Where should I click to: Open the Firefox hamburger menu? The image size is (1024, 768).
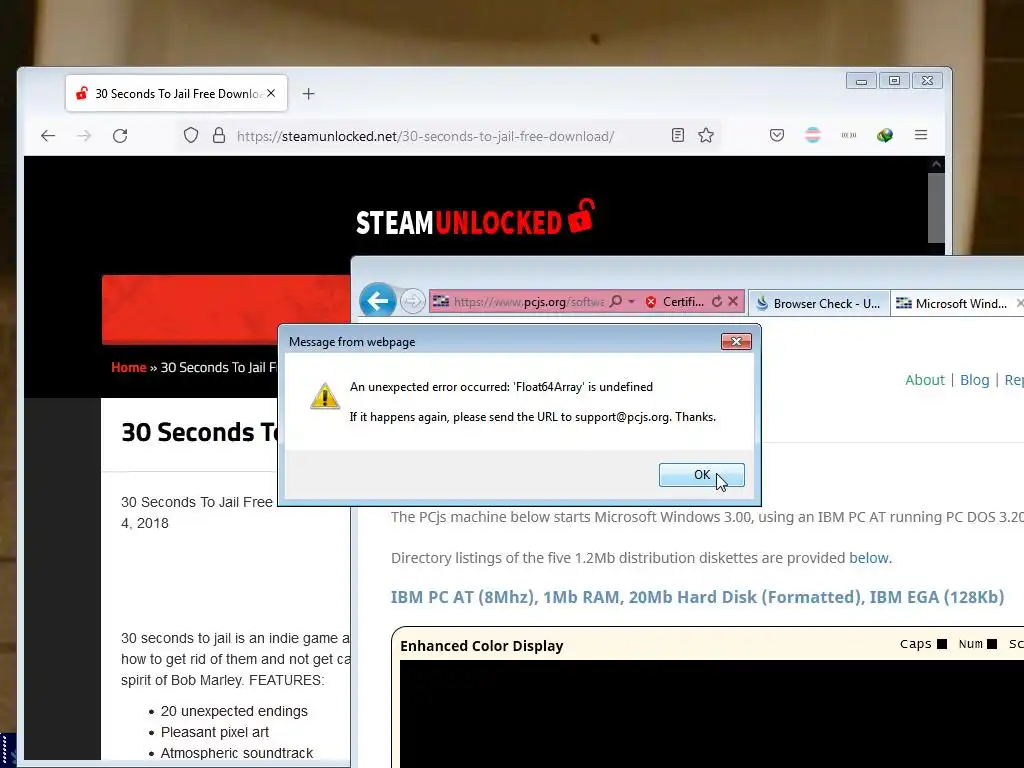921,135
